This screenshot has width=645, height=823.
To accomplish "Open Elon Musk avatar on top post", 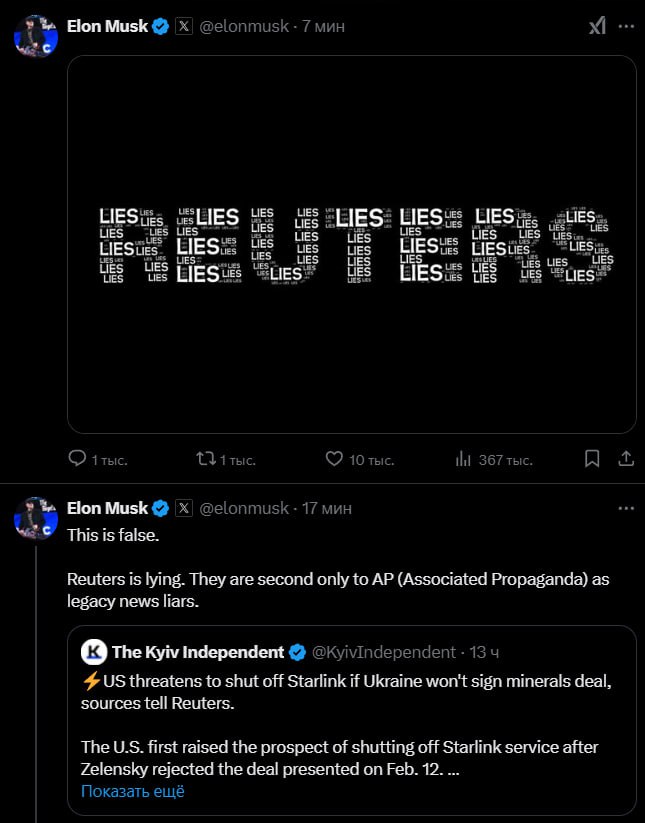I will 35,36.
